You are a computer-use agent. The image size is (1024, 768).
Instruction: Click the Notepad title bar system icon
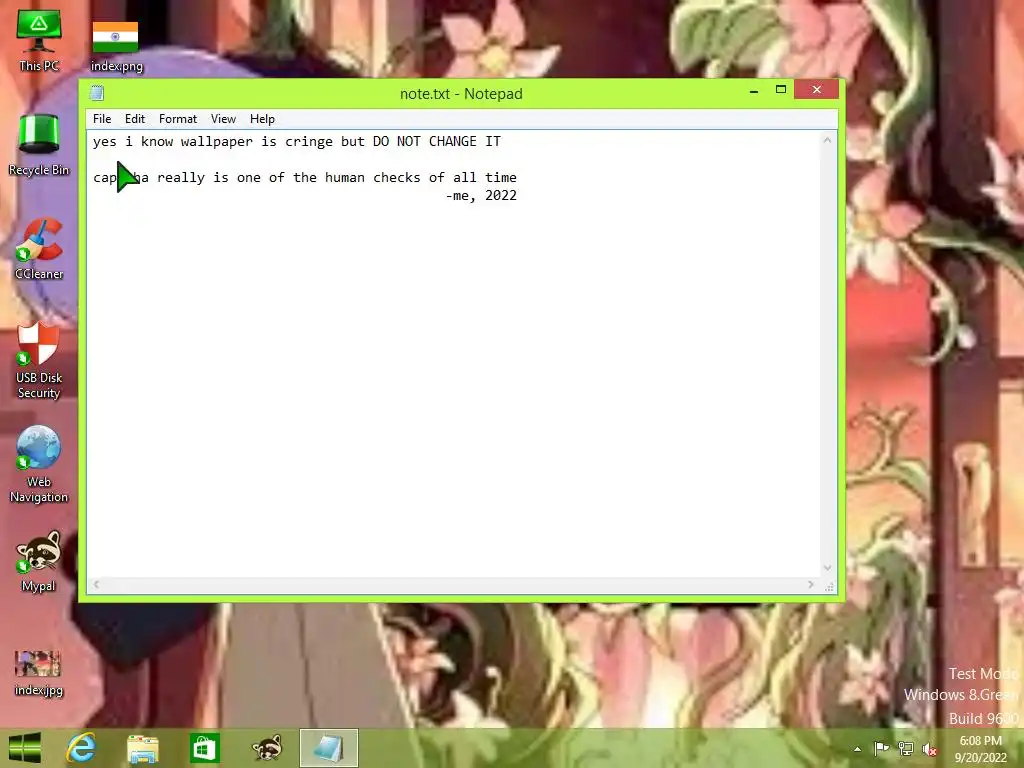tap(97, 93)
